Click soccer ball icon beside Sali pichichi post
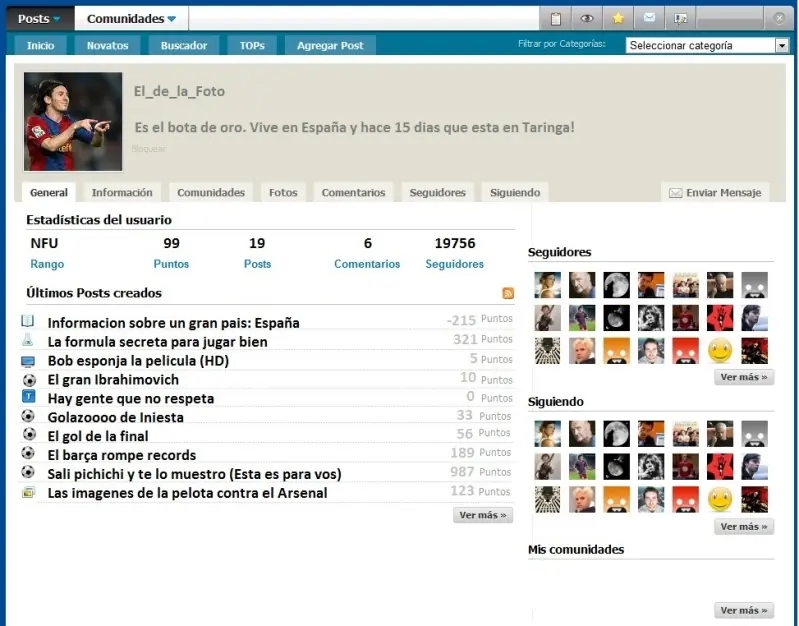The image size is (799, 626). 28,472
